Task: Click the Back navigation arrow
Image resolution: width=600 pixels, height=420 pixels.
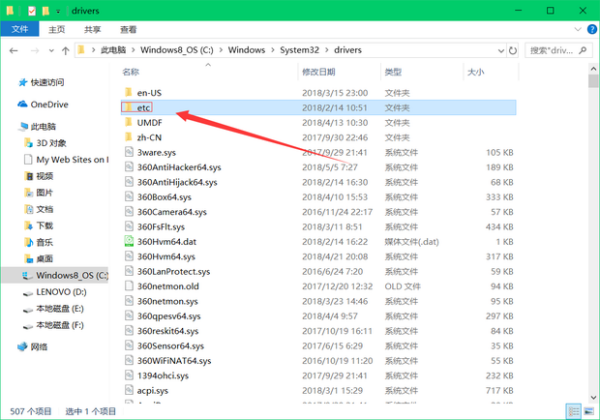Action: [x=11, y=49]
